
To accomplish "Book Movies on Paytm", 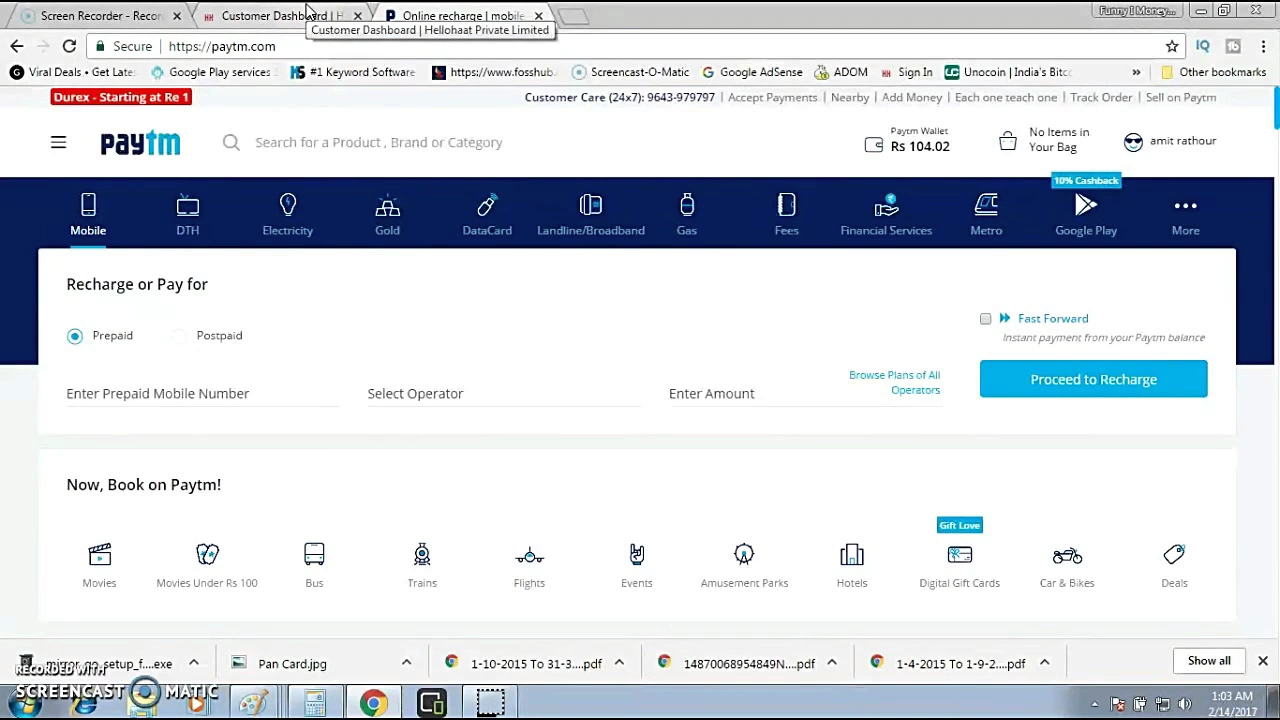I will point(99,565).
